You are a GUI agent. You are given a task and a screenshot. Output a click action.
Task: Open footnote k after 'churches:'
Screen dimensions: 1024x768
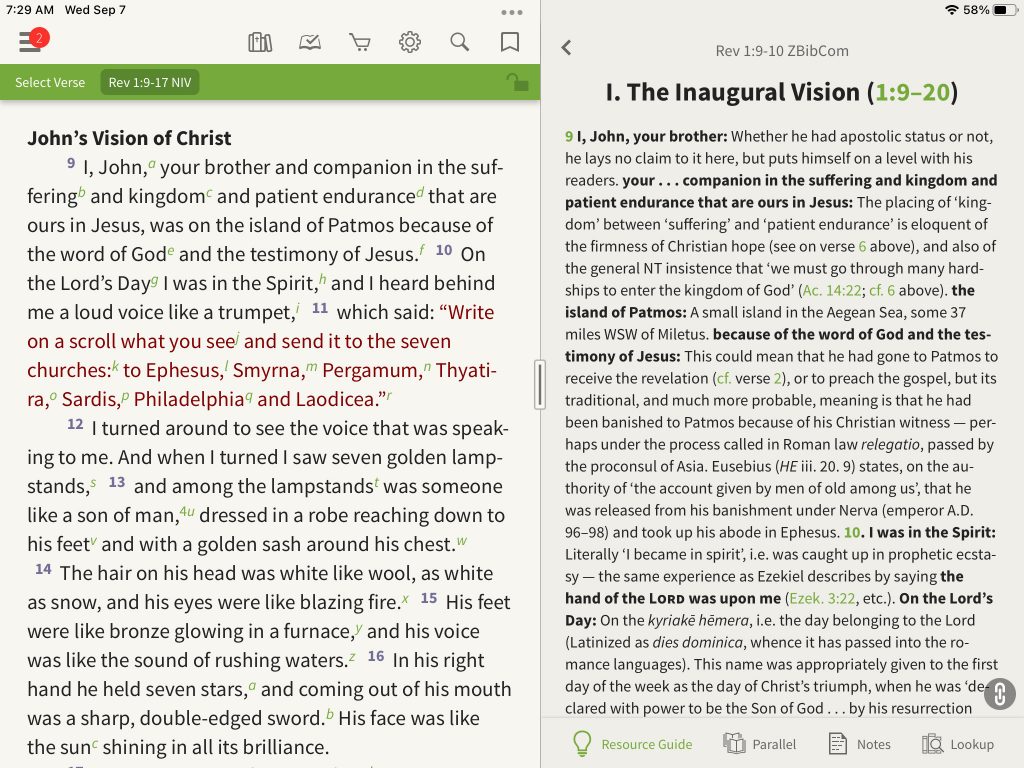pos(115,366)
